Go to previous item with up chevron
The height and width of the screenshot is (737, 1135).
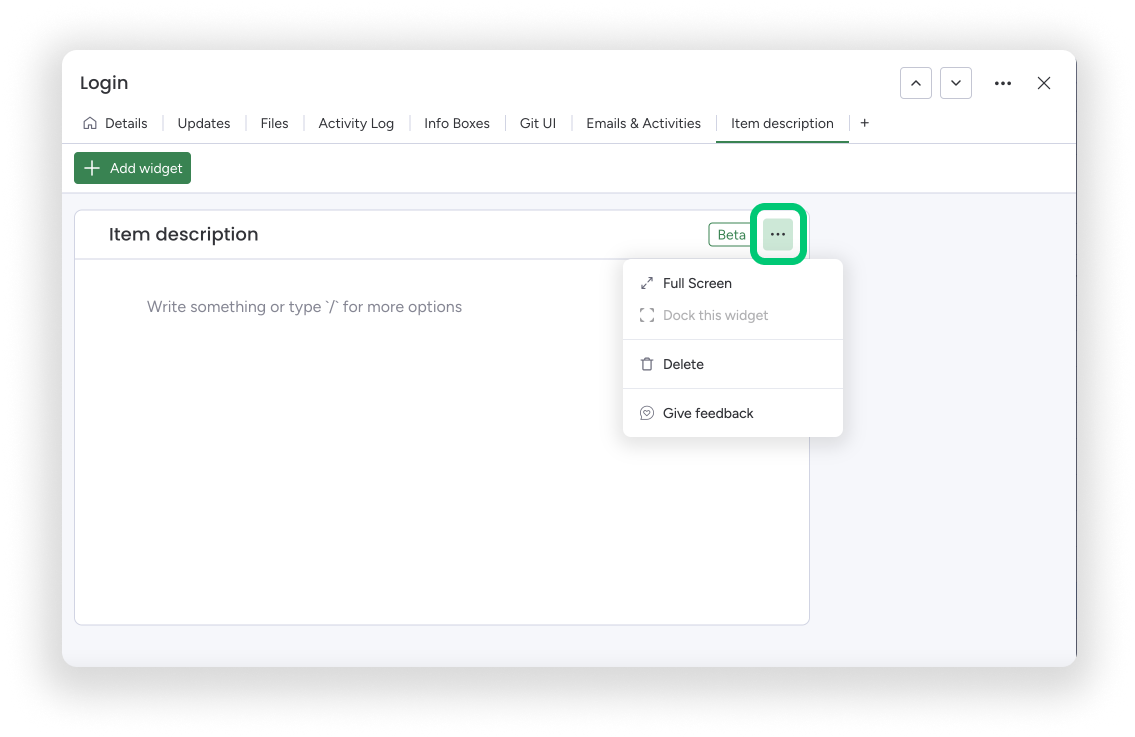click(x=915, y=83)
